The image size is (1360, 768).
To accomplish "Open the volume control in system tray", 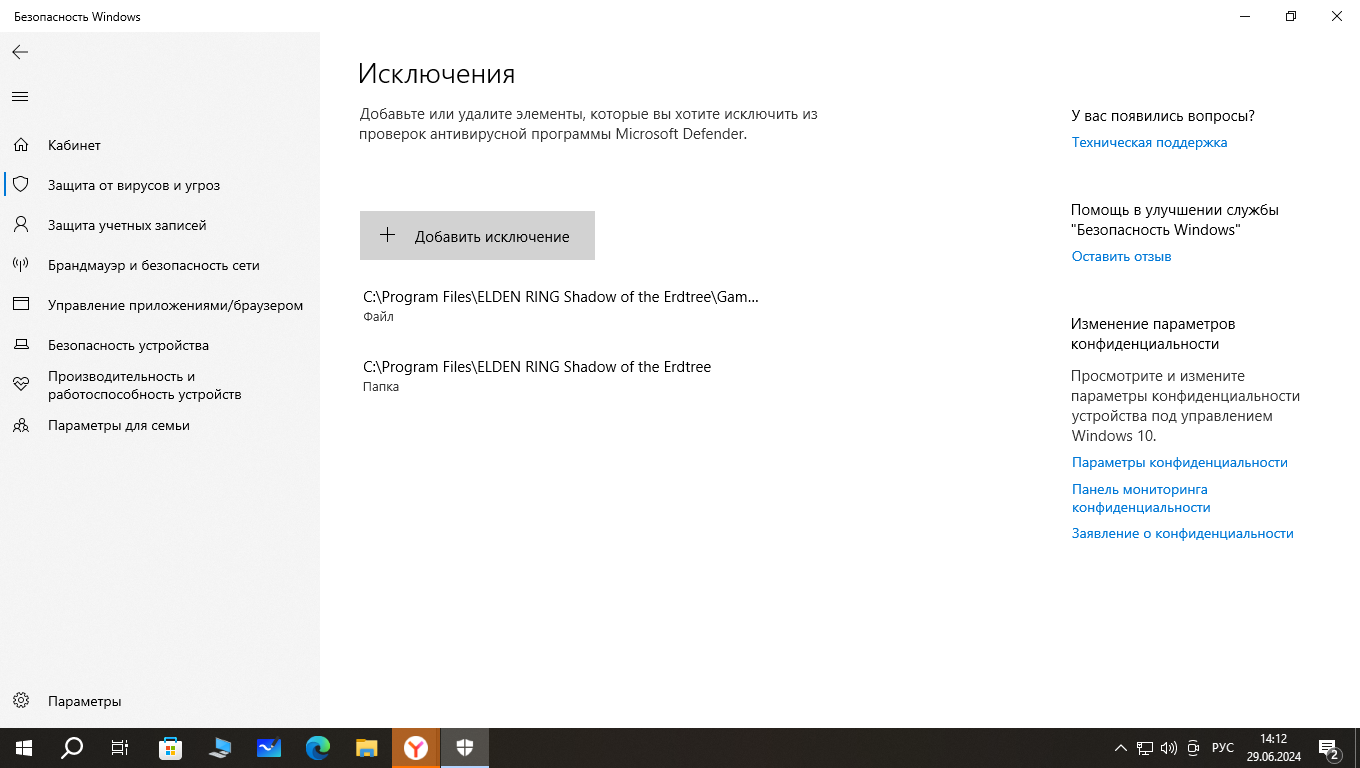I will click(1169, 748).
